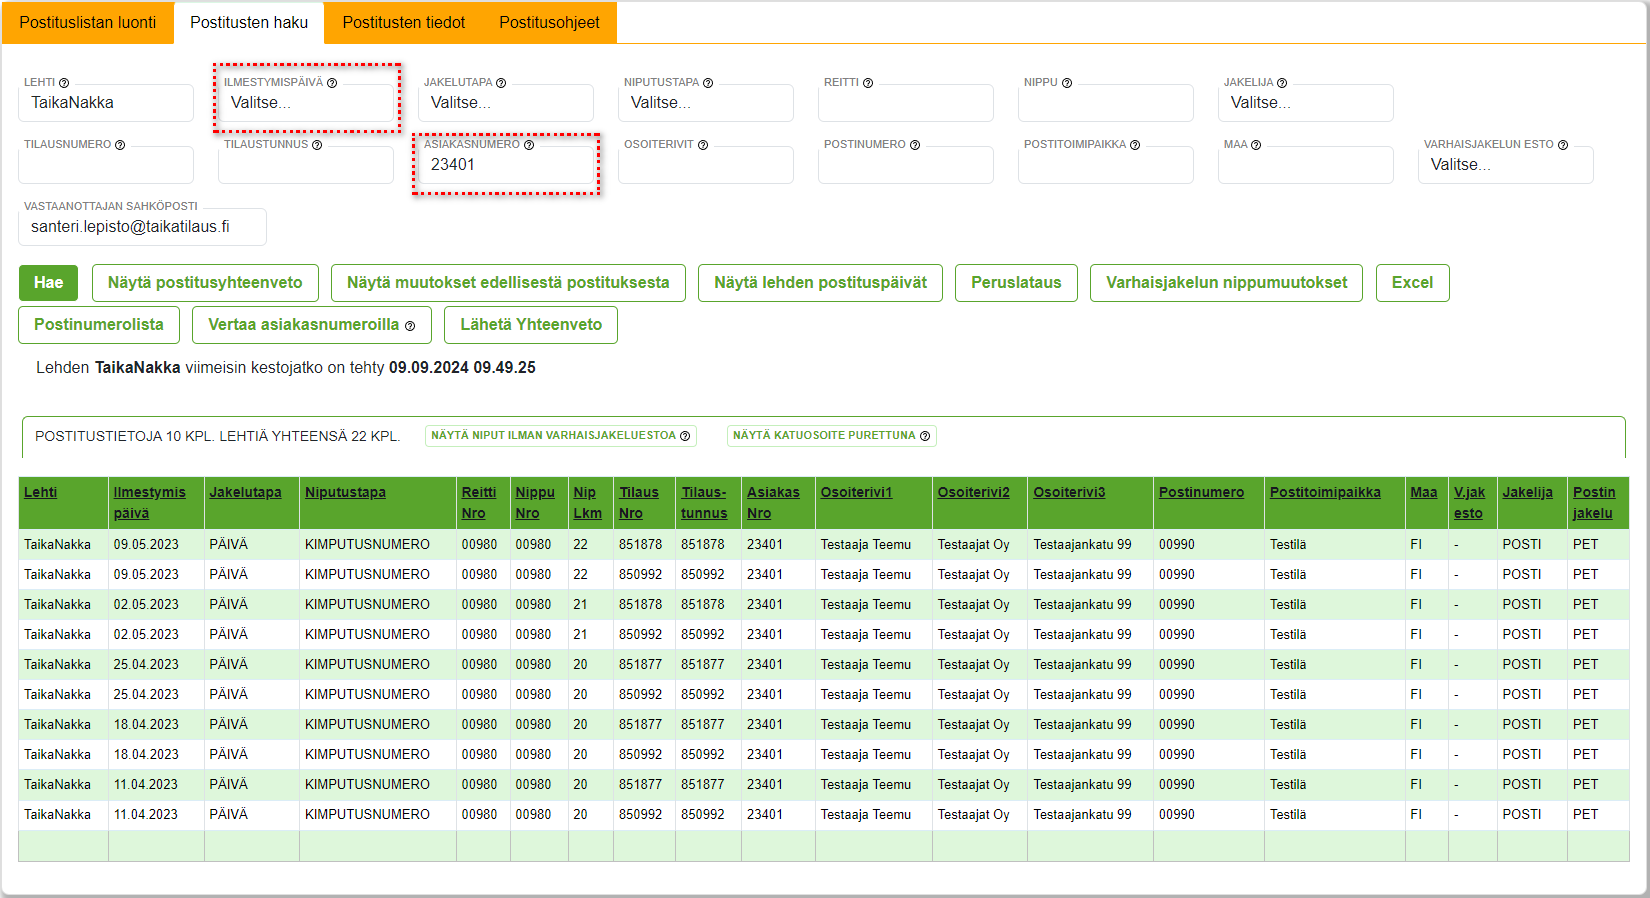
Task: Open the Jakelija Valitse dropdown
Action: pos(1306,103)
